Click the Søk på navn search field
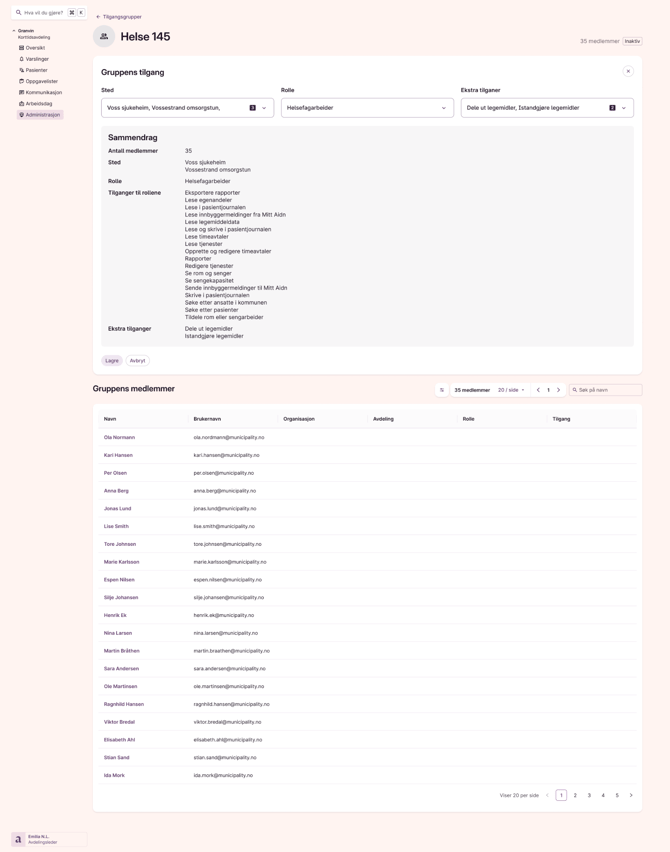Screen dimensions: 670x852 (x=609, y=390)
